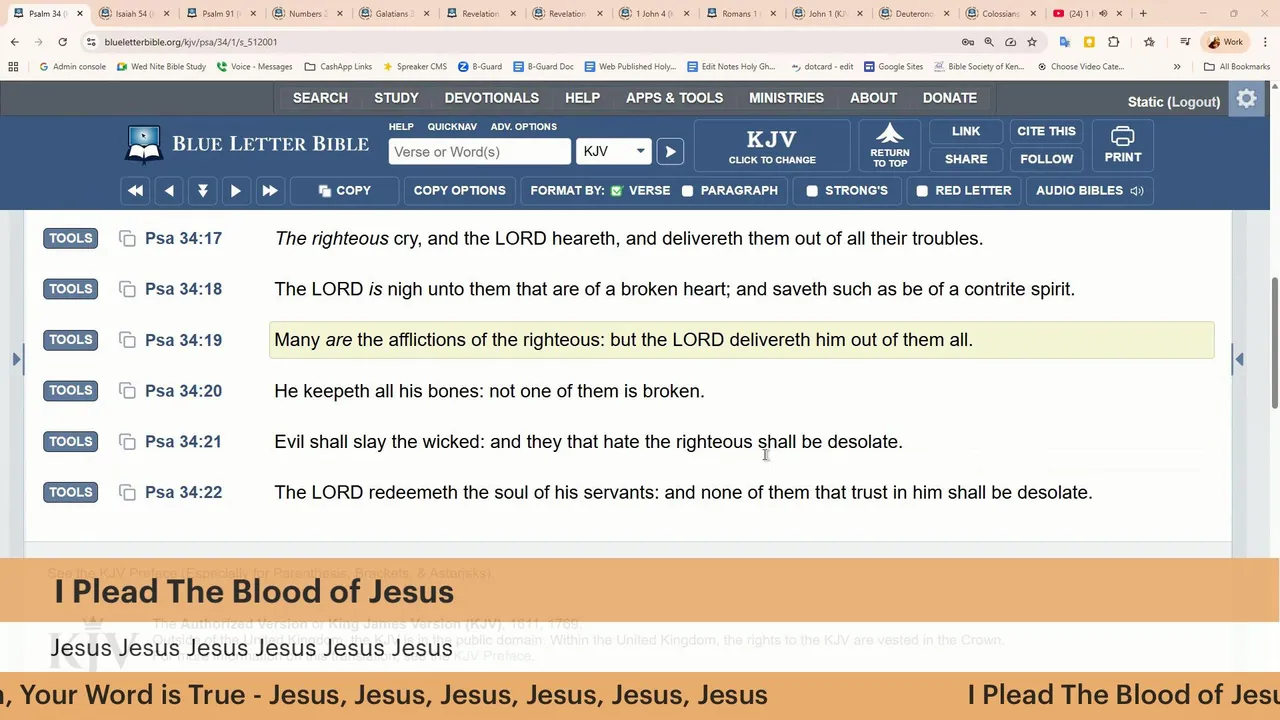
Task: Copy Psa 34:18 with its copy icon
Action: coord(127,289)
